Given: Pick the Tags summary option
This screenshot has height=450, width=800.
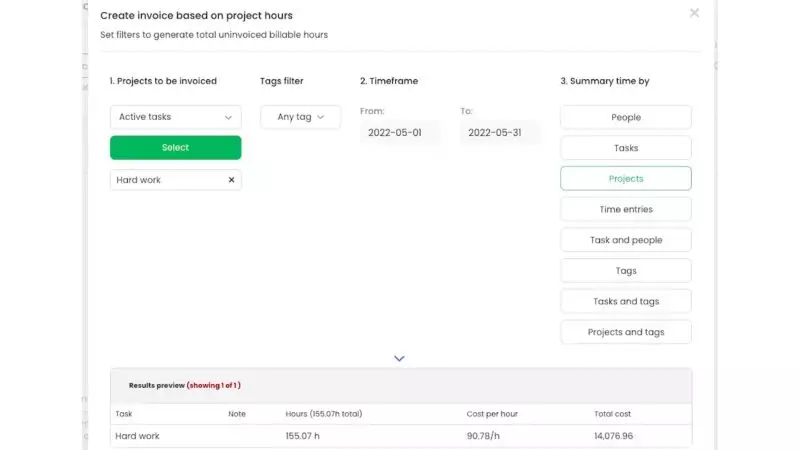Looking at the screenshot, I should pyautogui.click(x=625, y=271).
